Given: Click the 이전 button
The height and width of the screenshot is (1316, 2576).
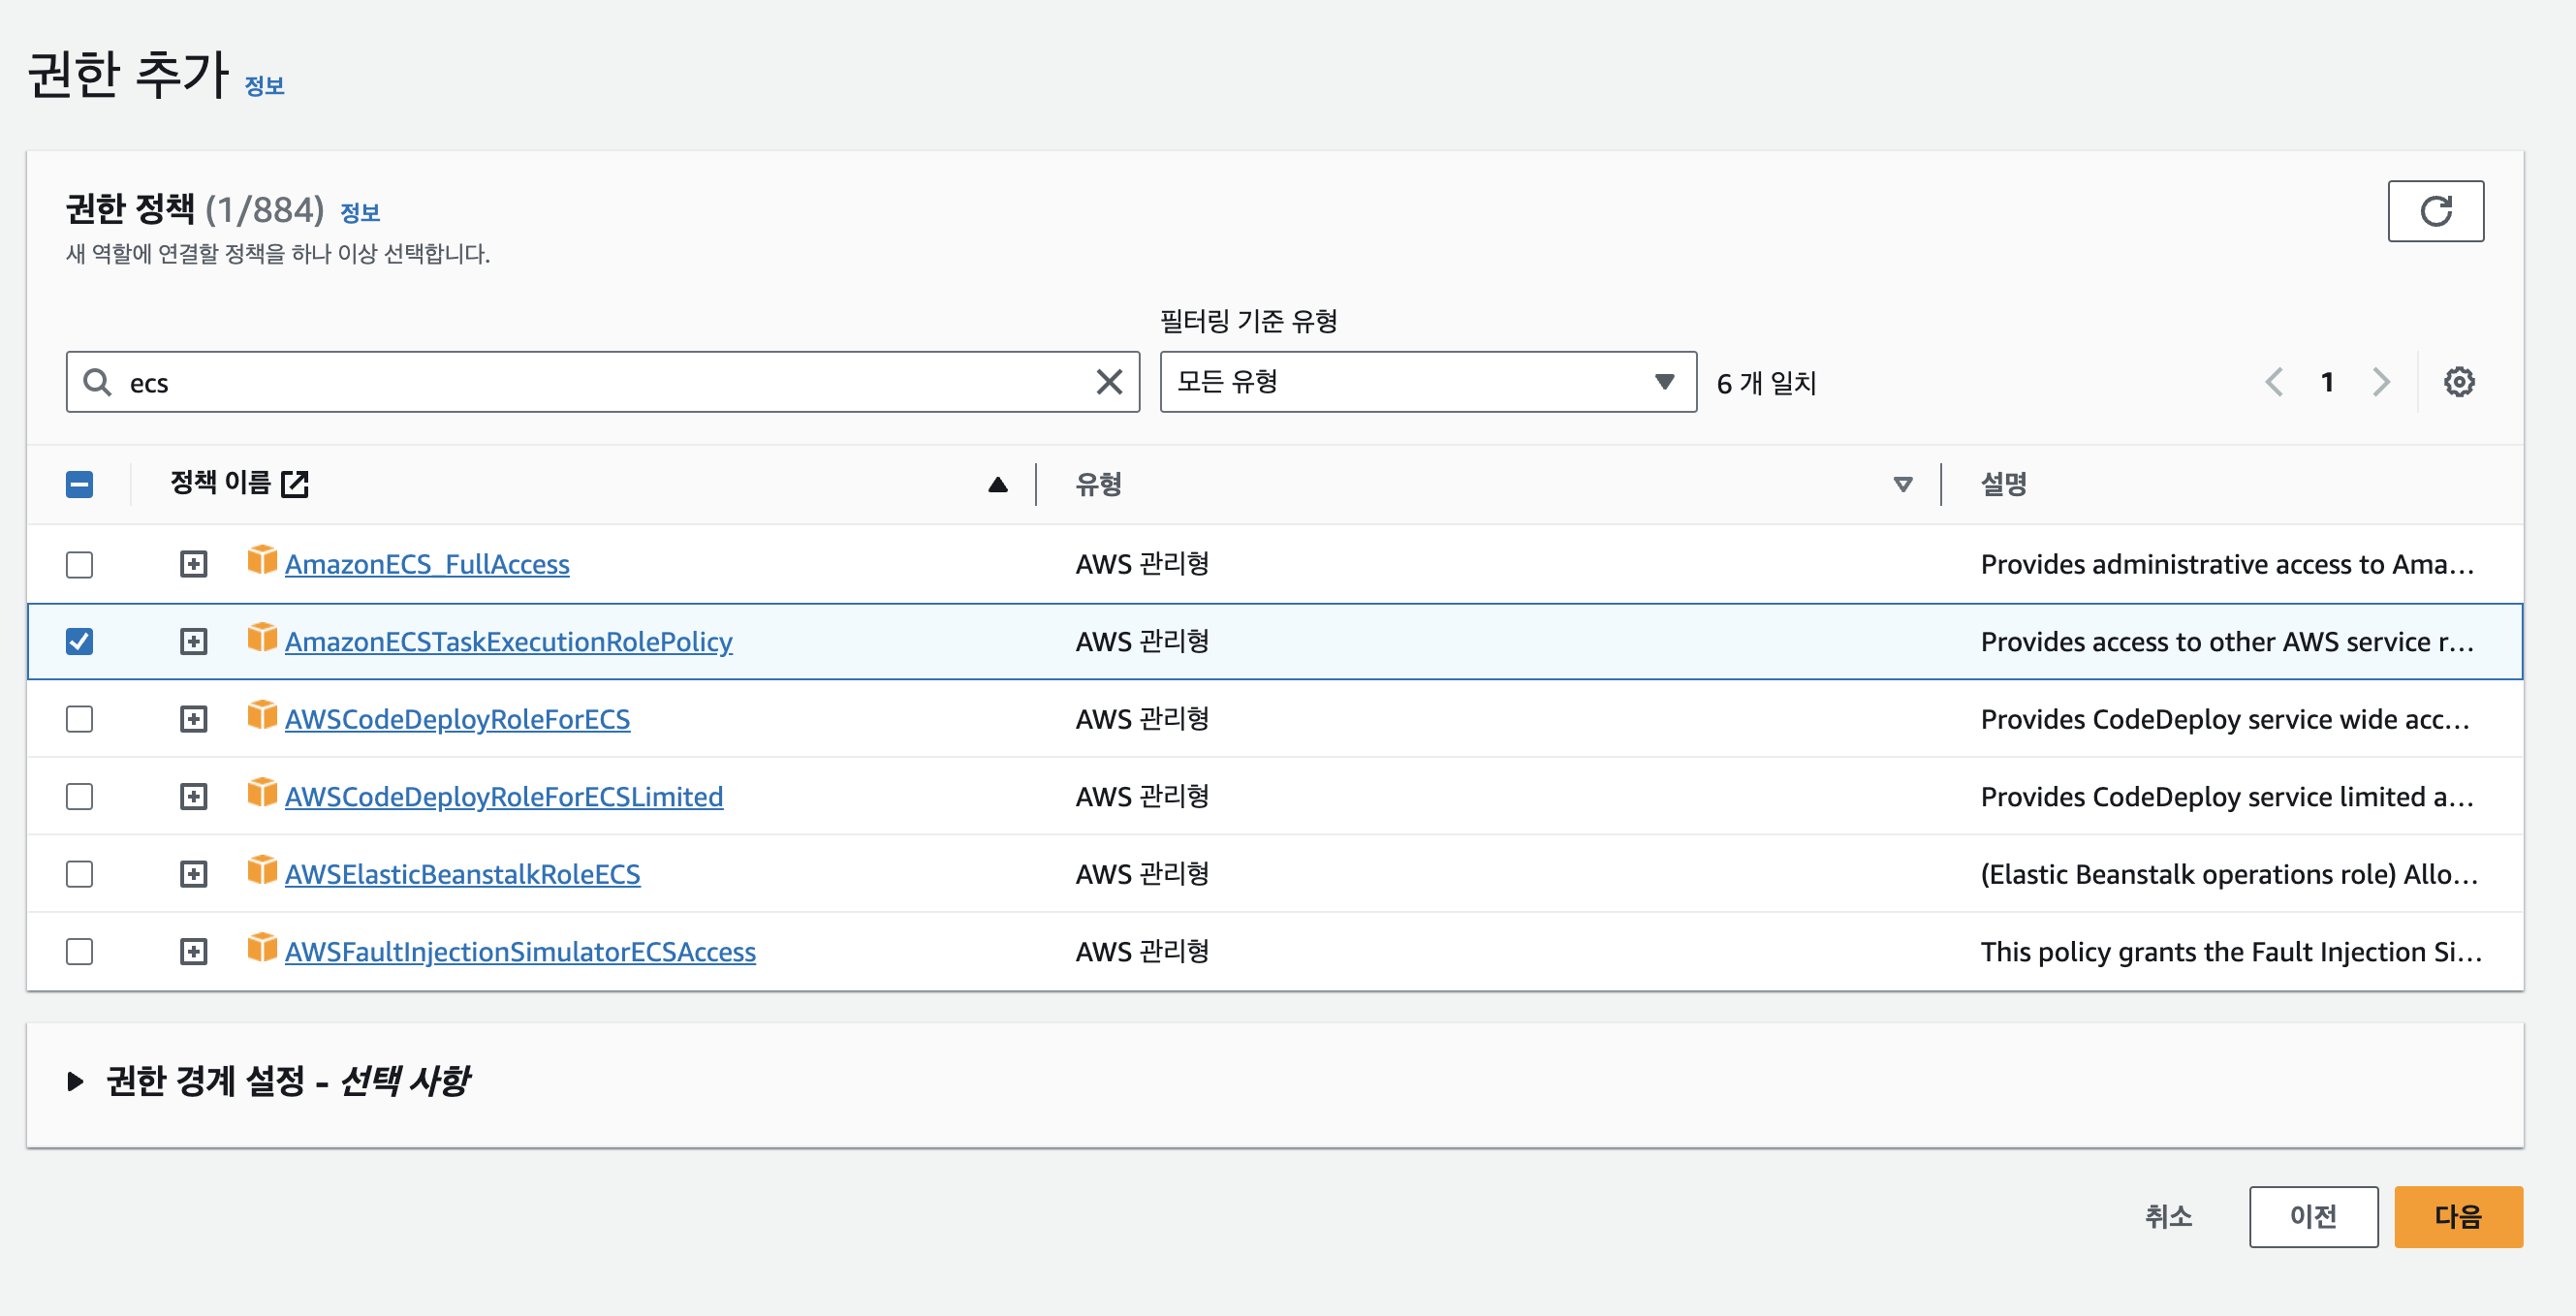Looking at the screenshot, I should coord(2312,1216).
